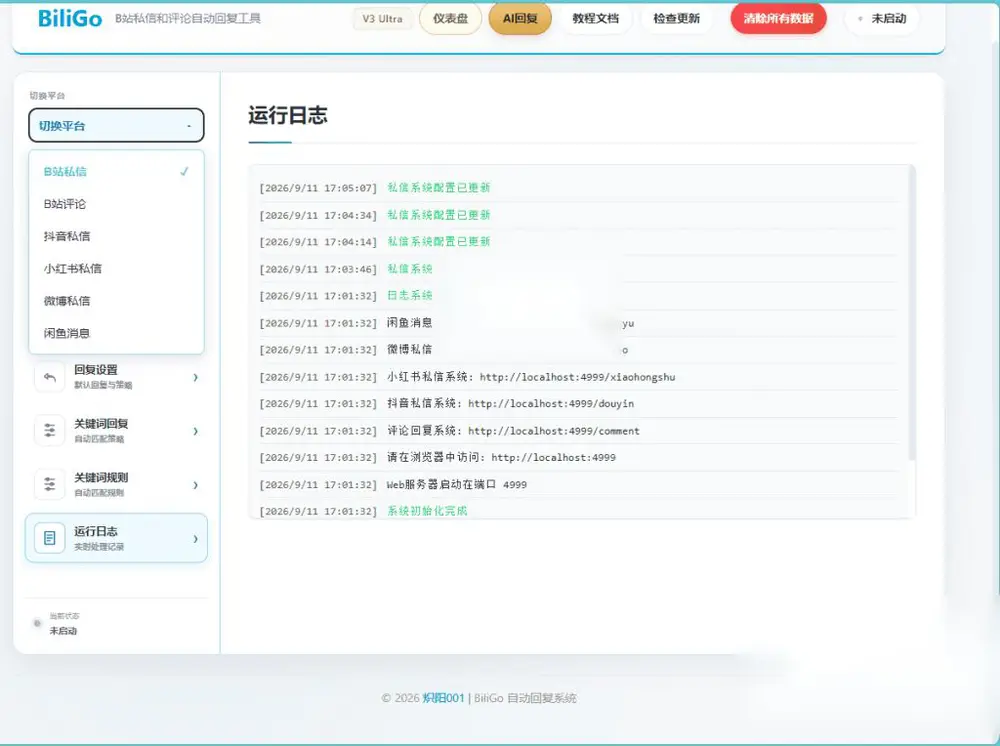Screen dimensions: 1000x746
Task: Click the BiliGo logo
Action: [x=70, y=18]
